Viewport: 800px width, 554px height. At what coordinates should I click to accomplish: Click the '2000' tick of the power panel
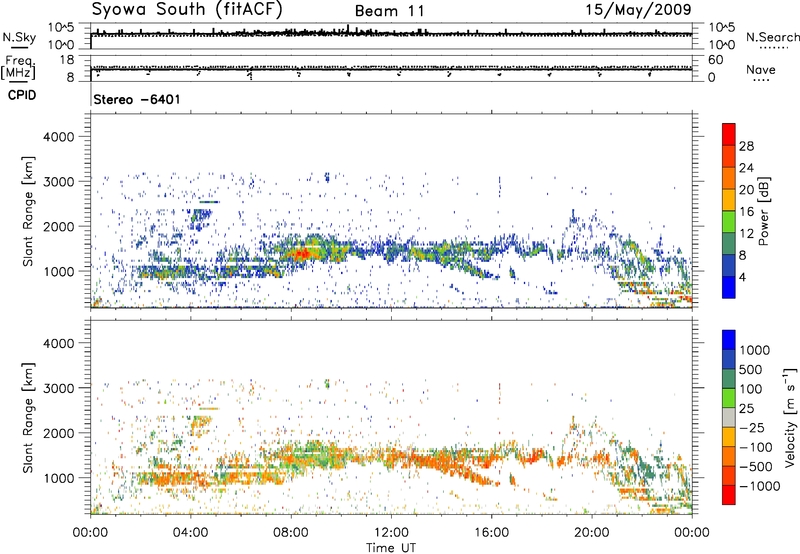pyautogui.click(x=58, y=226)
